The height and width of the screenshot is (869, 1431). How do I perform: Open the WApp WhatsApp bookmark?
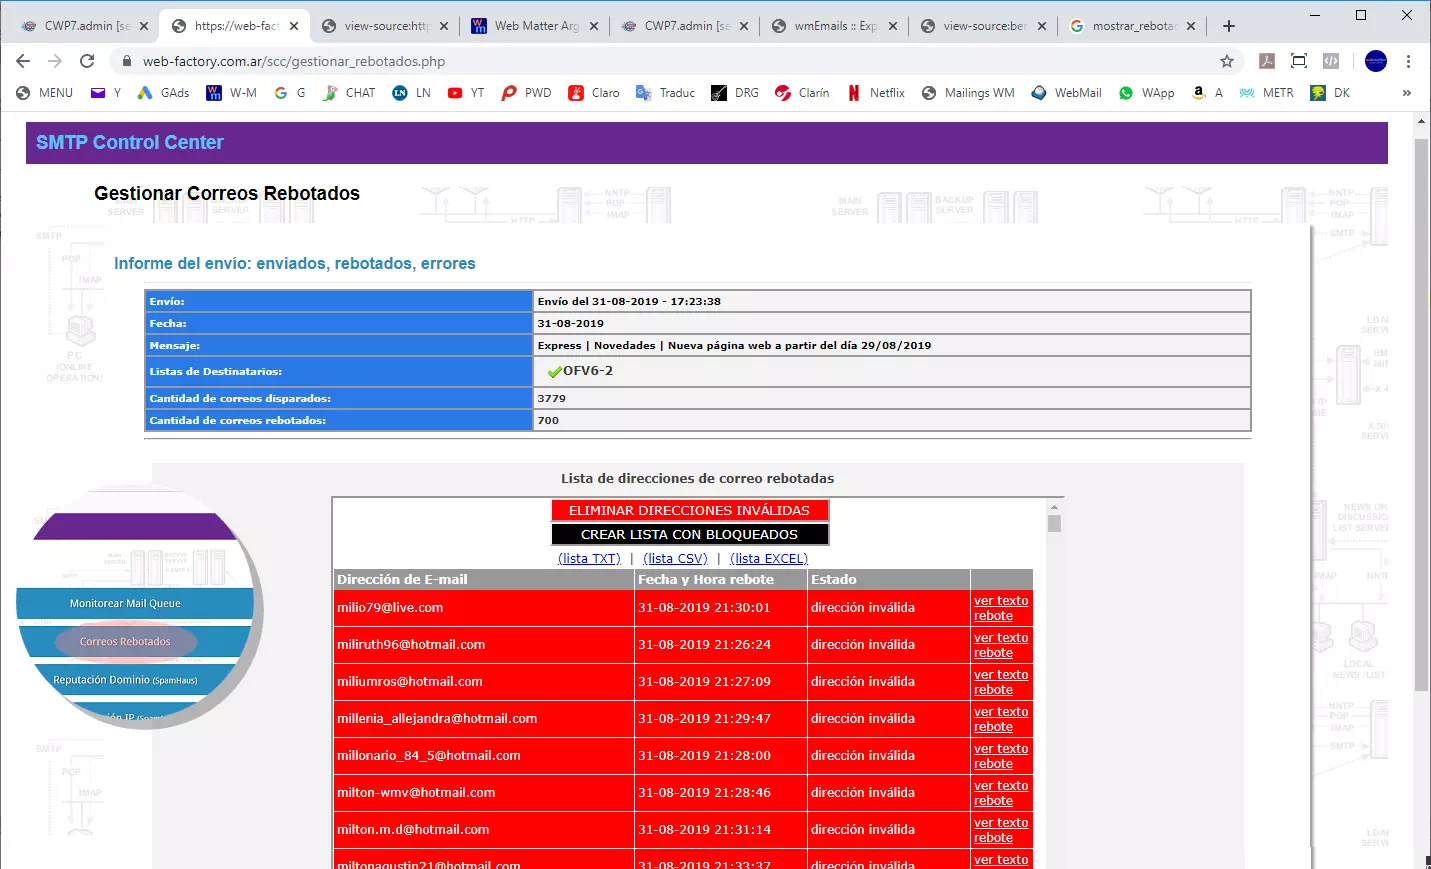[1146, 93]
